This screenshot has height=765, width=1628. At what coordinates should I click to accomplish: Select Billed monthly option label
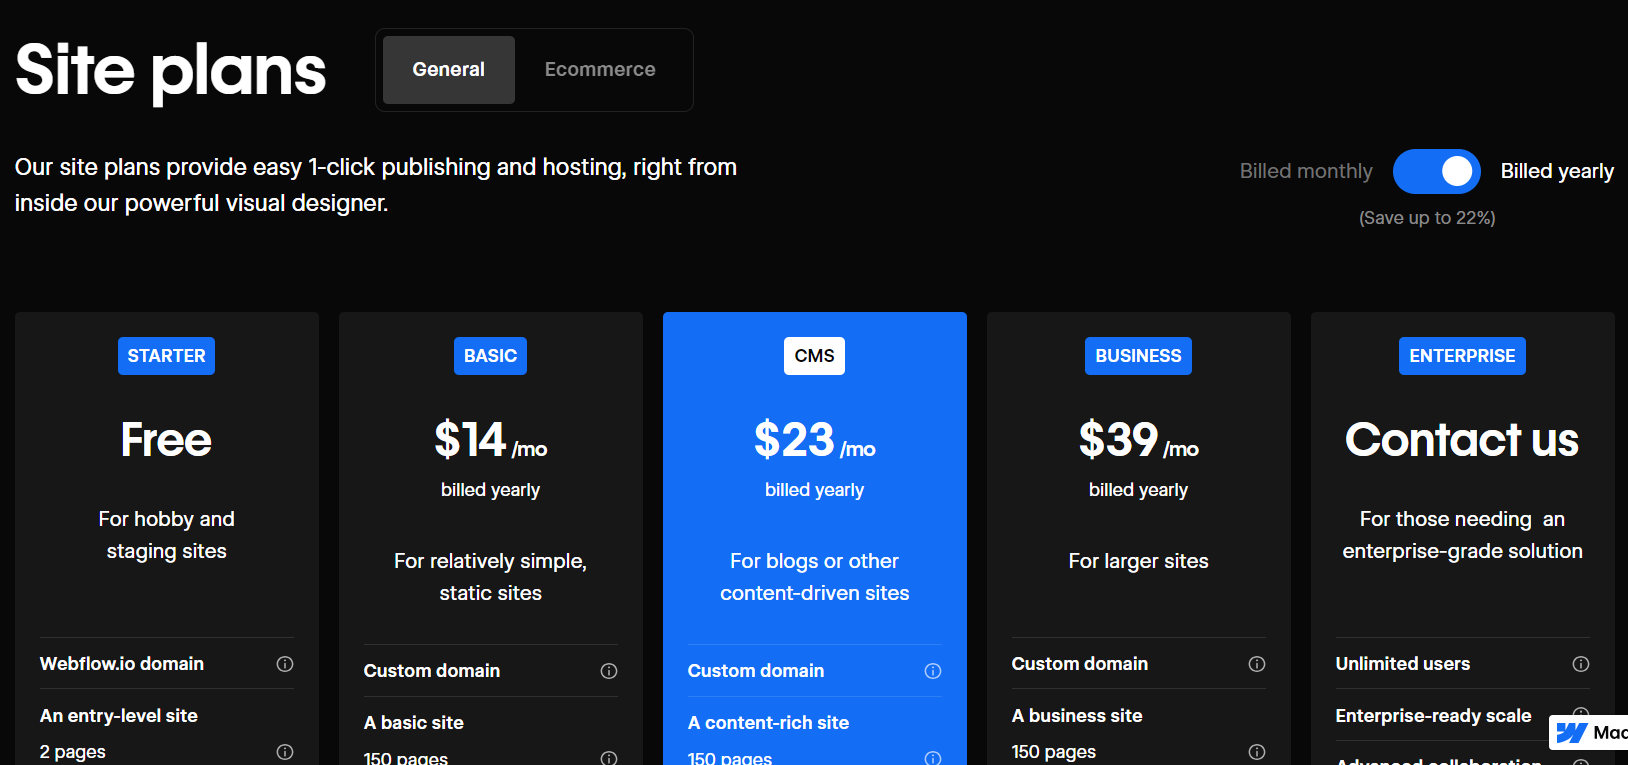coord(1305,172)
